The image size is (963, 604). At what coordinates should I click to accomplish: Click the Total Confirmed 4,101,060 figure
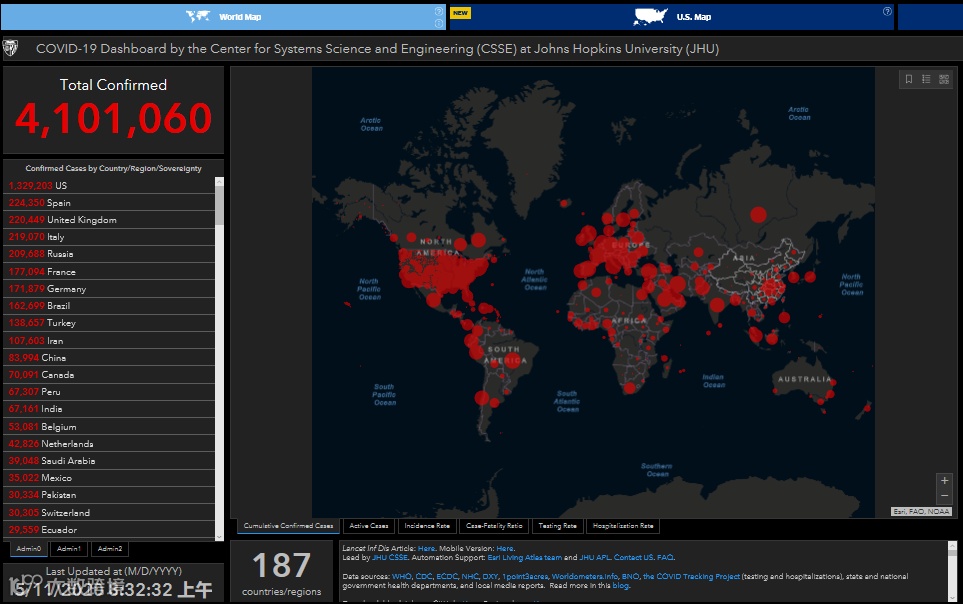click(x=114, y=118)
